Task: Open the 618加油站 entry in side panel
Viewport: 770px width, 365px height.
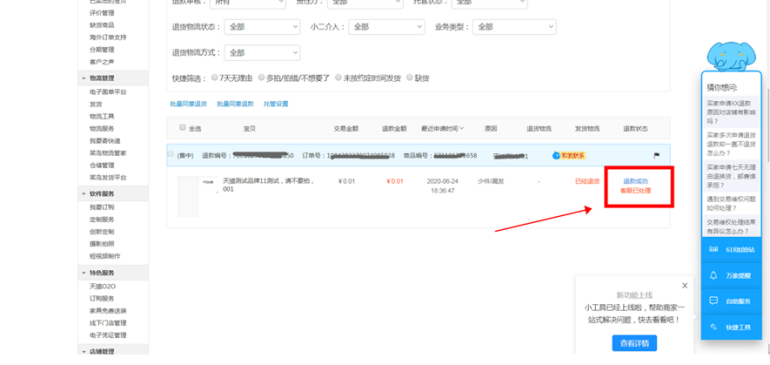Action: tap(732, 250)
